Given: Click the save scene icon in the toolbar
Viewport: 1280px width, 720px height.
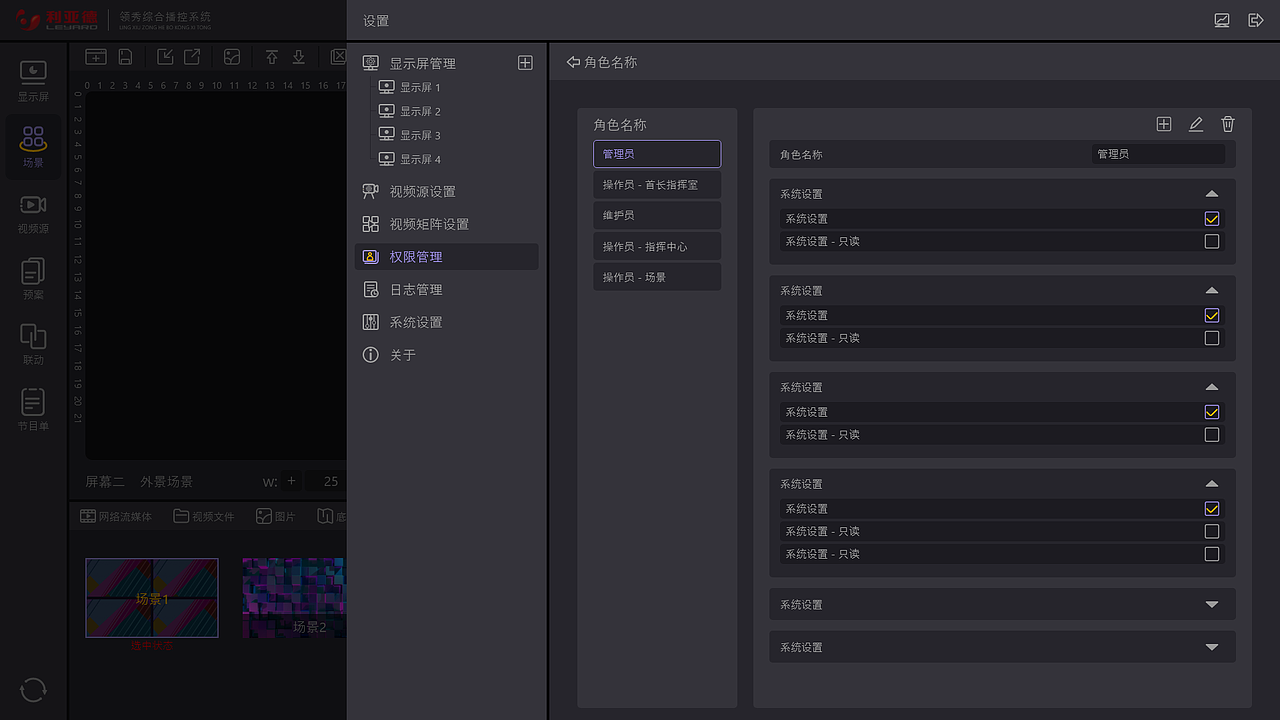Looking at the screenshot, I should point(123,57).
